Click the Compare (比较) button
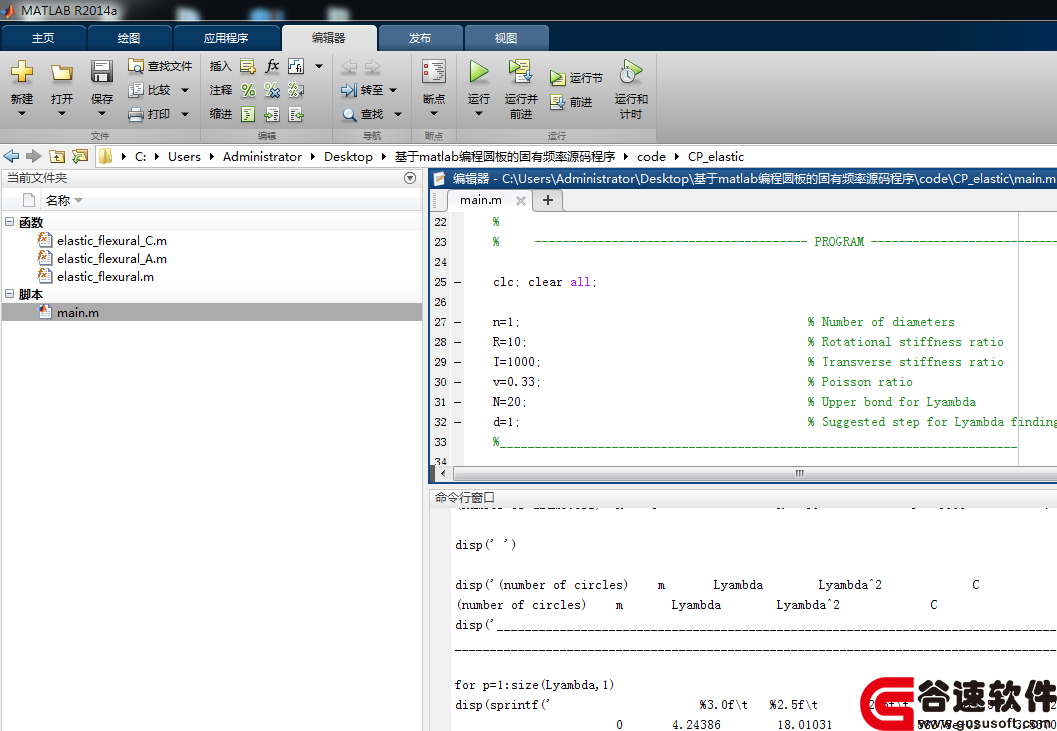Screen dimensions: 1057x731 tap(152, 90)
